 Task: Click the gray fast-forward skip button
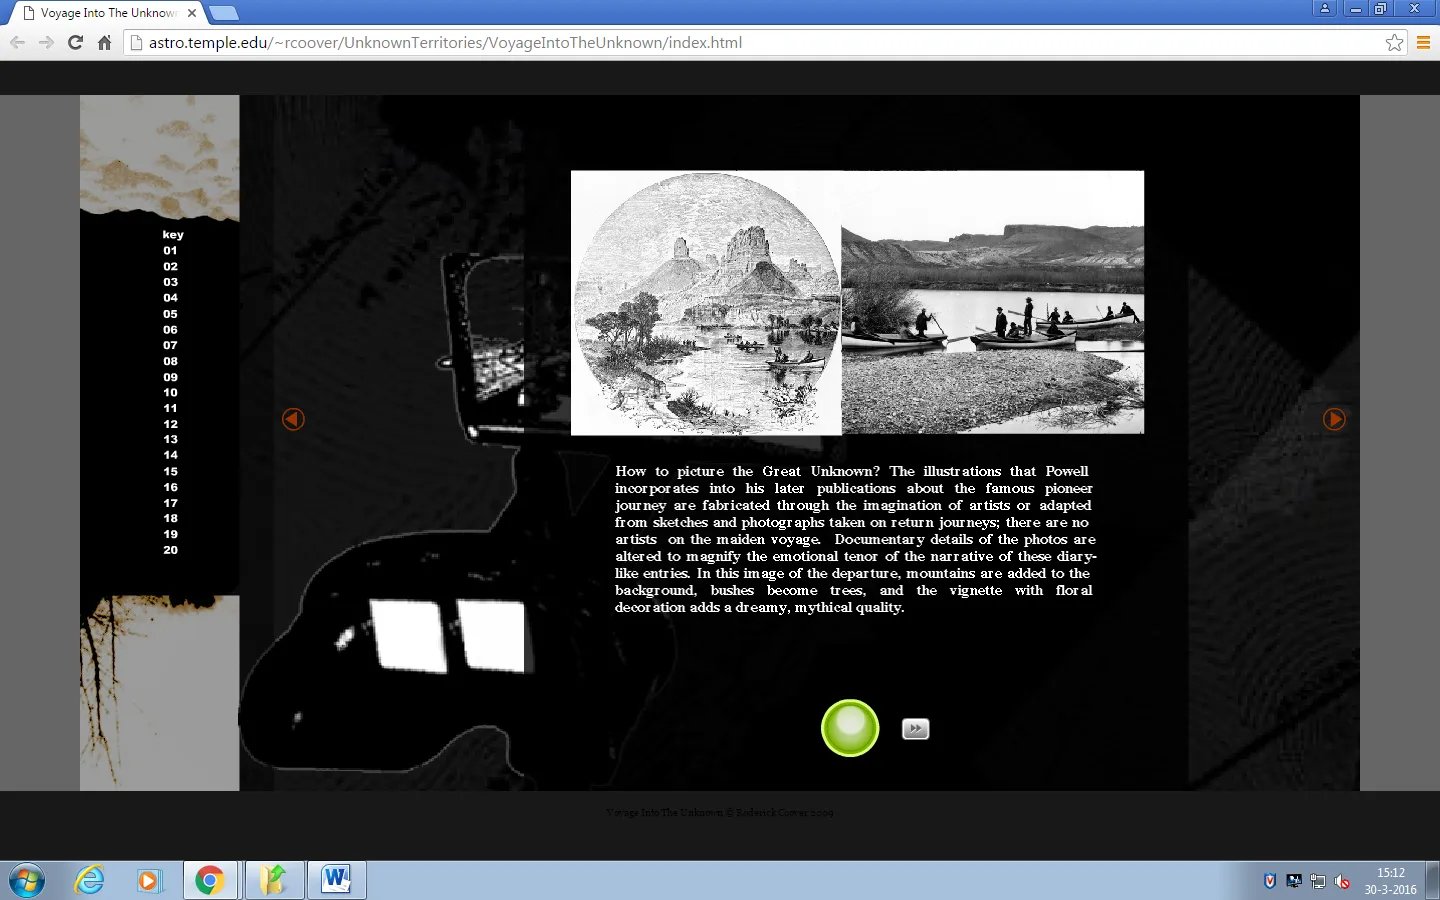[x=915, y=729]
